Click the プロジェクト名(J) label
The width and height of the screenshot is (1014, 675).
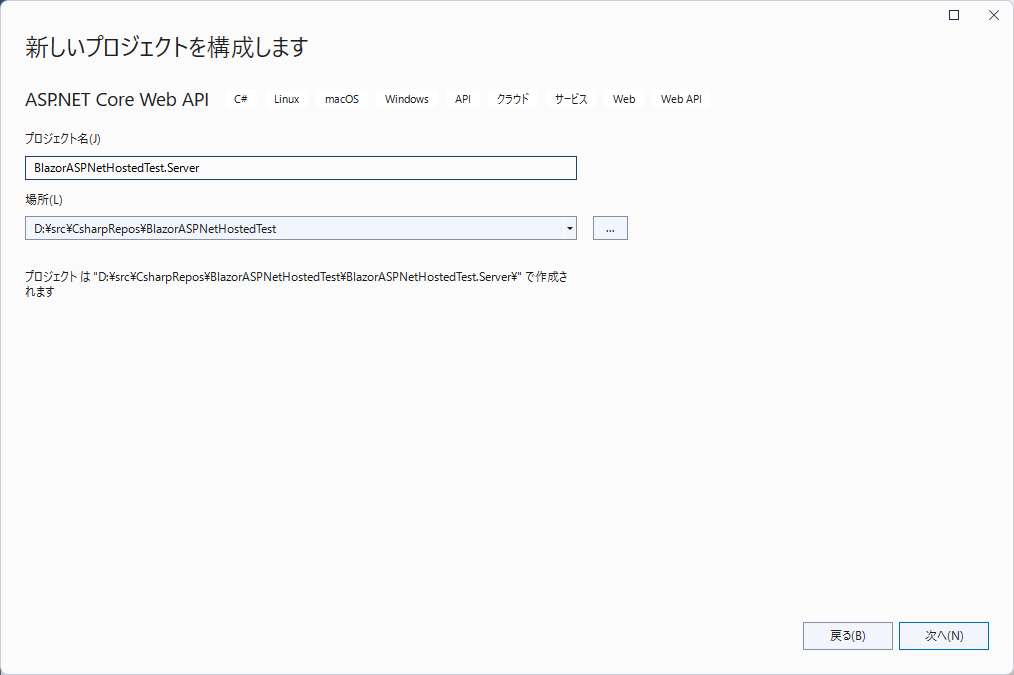[x=63, y=138]
